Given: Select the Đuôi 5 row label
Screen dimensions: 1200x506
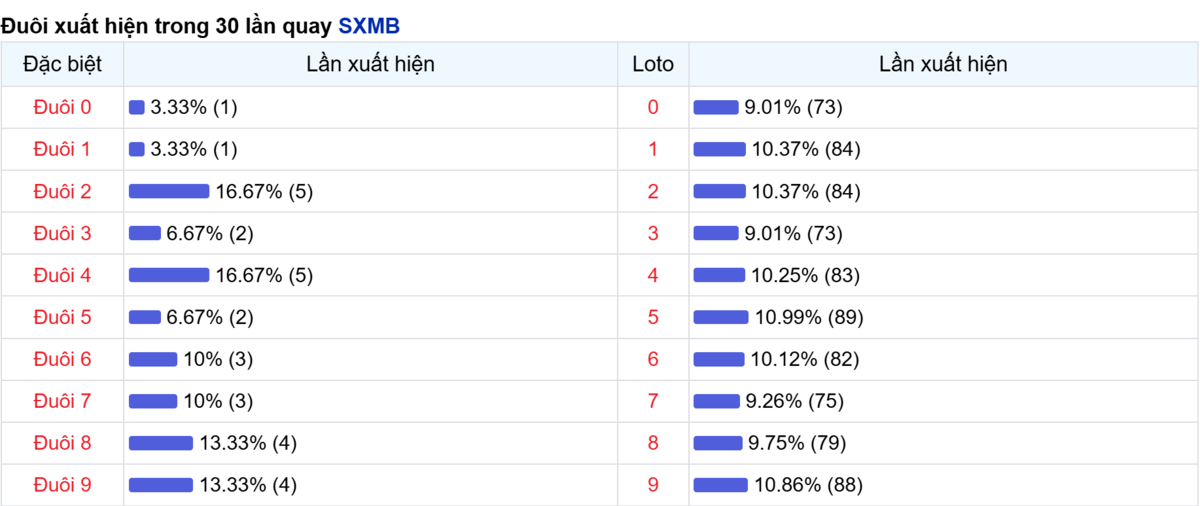Looking at the screenshot, I should coord(62,317).
